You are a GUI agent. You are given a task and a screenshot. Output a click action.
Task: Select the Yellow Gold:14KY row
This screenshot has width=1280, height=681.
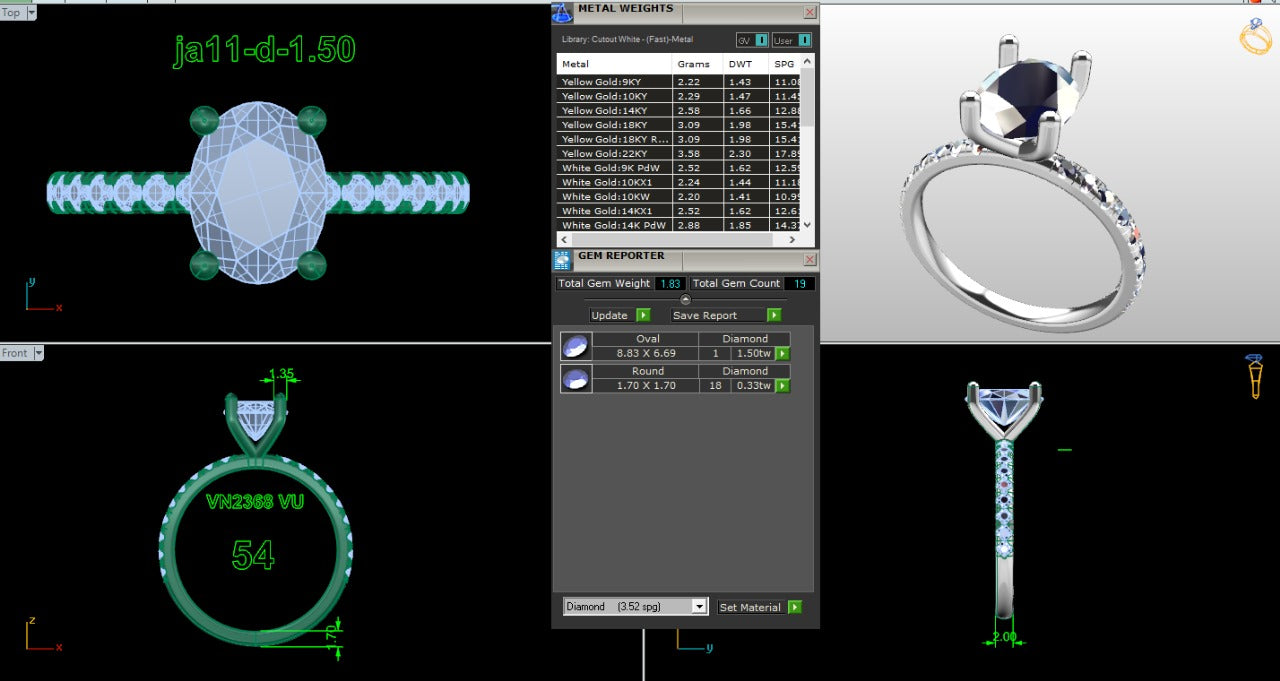679,111
